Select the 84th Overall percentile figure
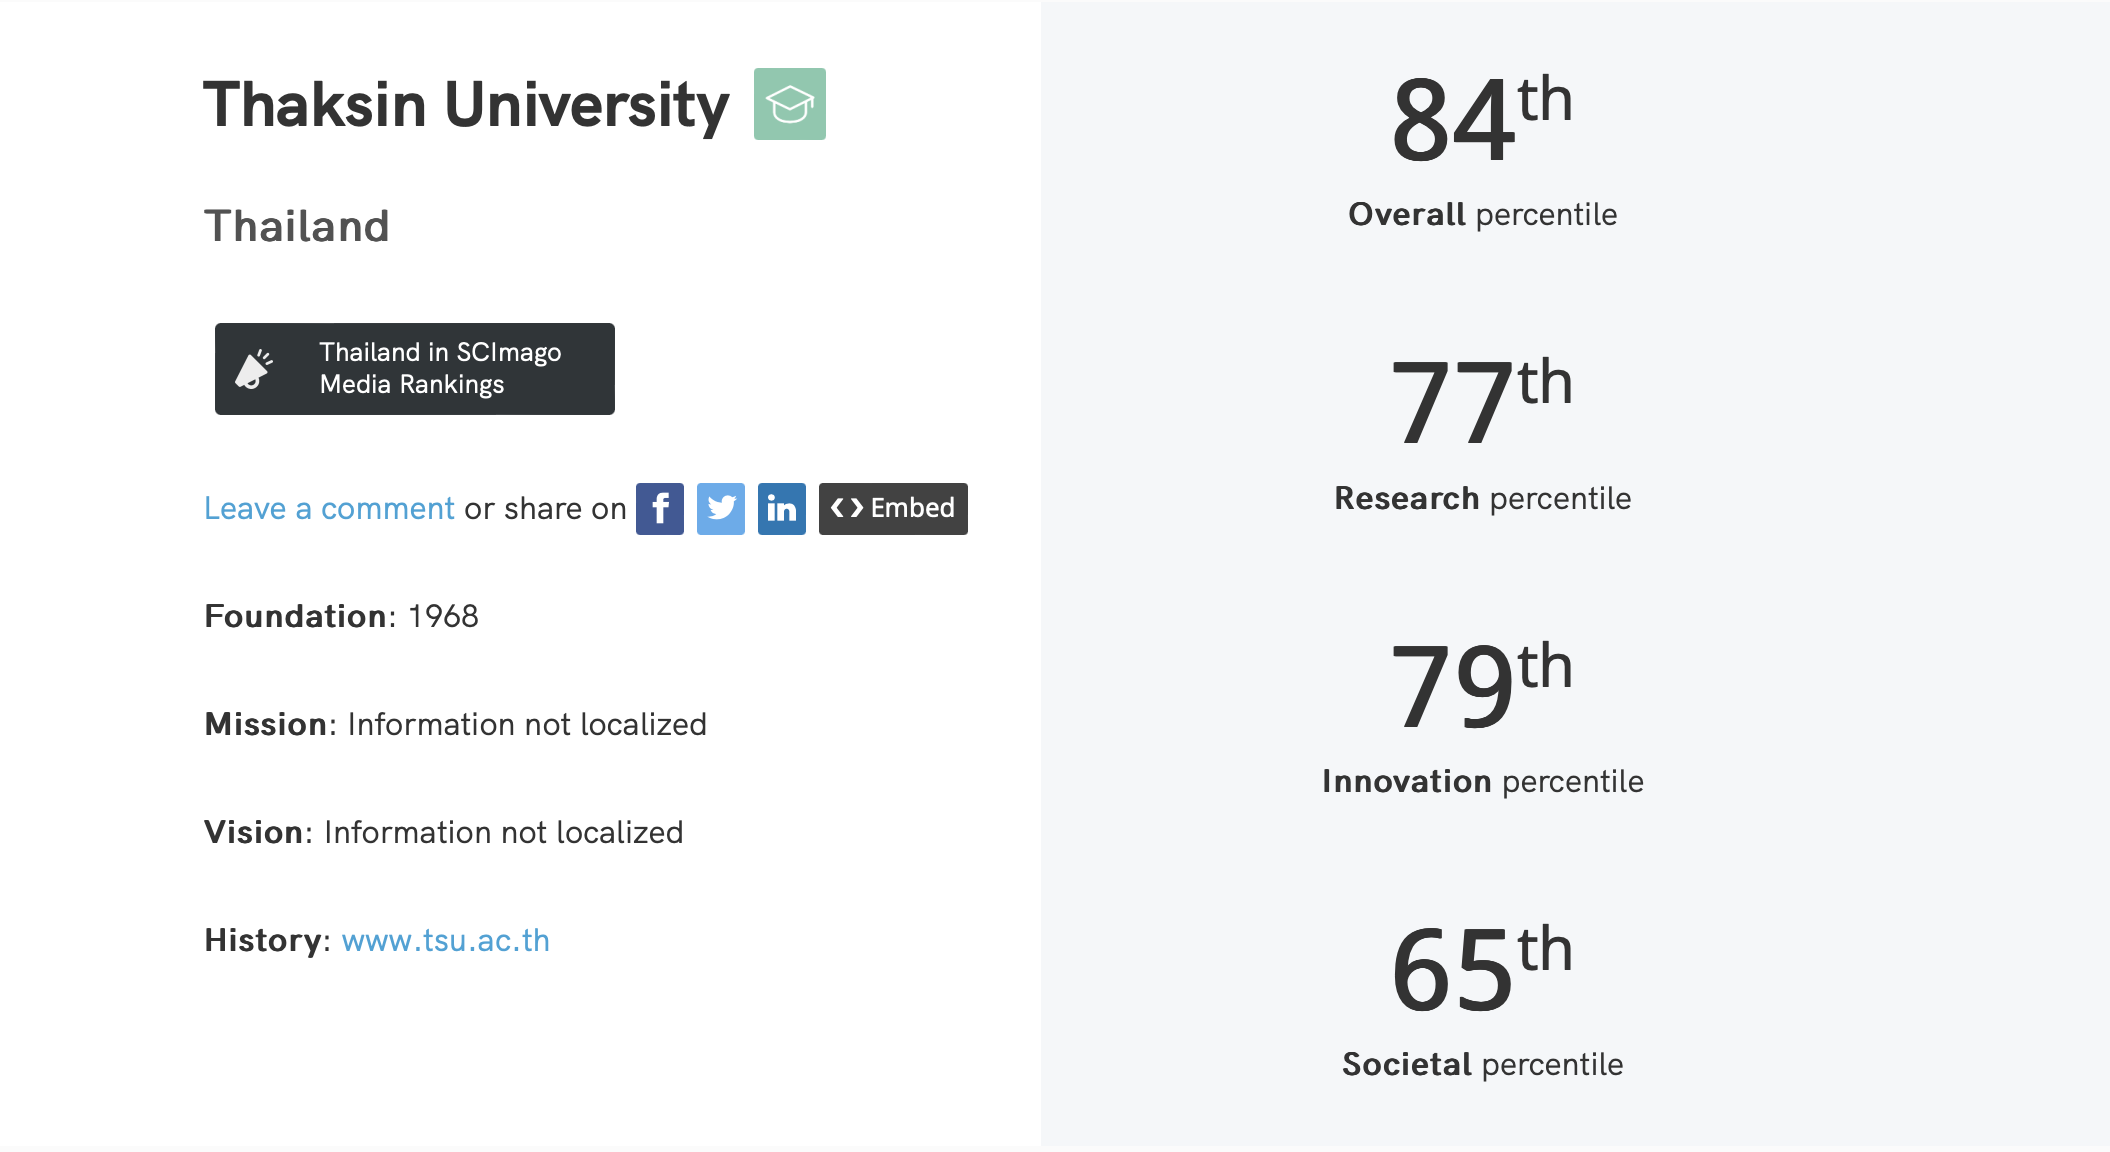The image size is (2110, 1152). tap(1481, 120)
